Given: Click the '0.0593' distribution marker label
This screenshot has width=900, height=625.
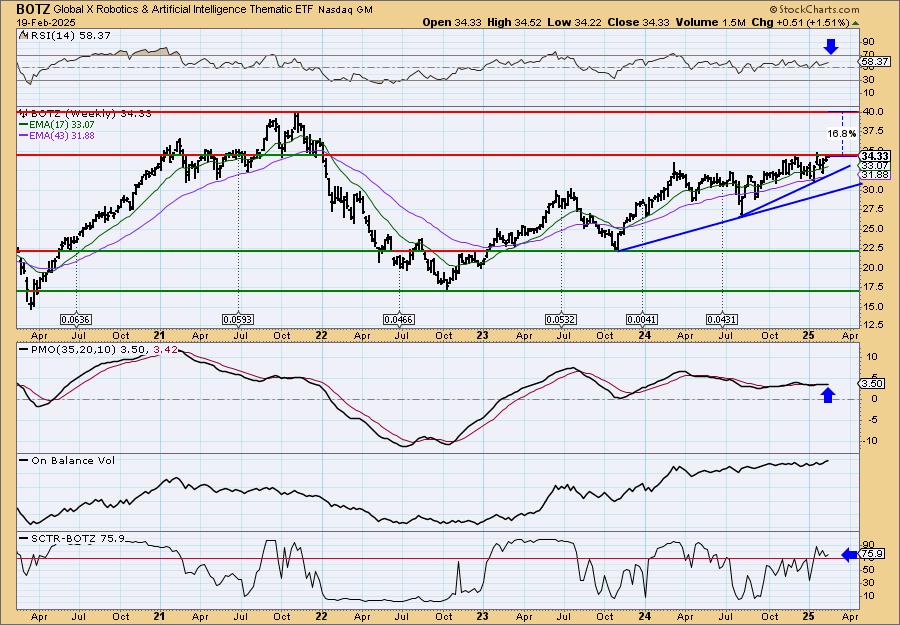Looking at the screenshot, I should [238, 319].
